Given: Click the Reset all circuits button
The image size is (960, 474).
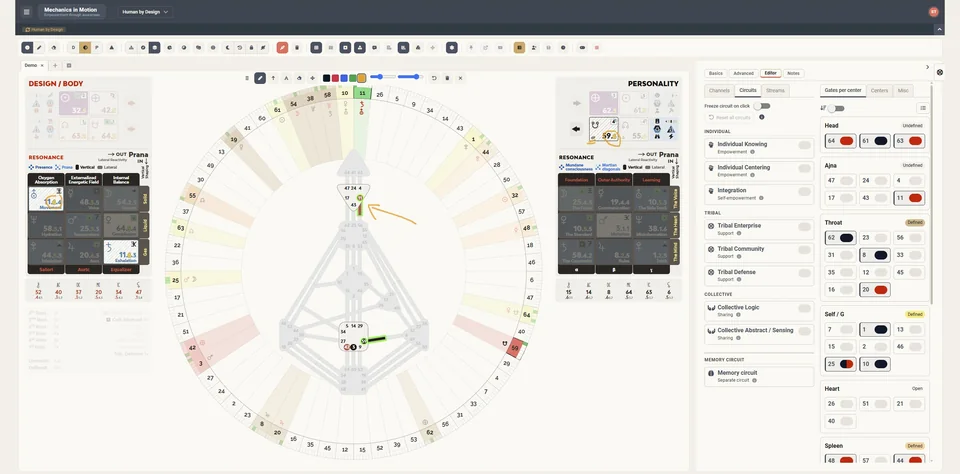Looking at the screenshot, I should [x=730, y=117].
